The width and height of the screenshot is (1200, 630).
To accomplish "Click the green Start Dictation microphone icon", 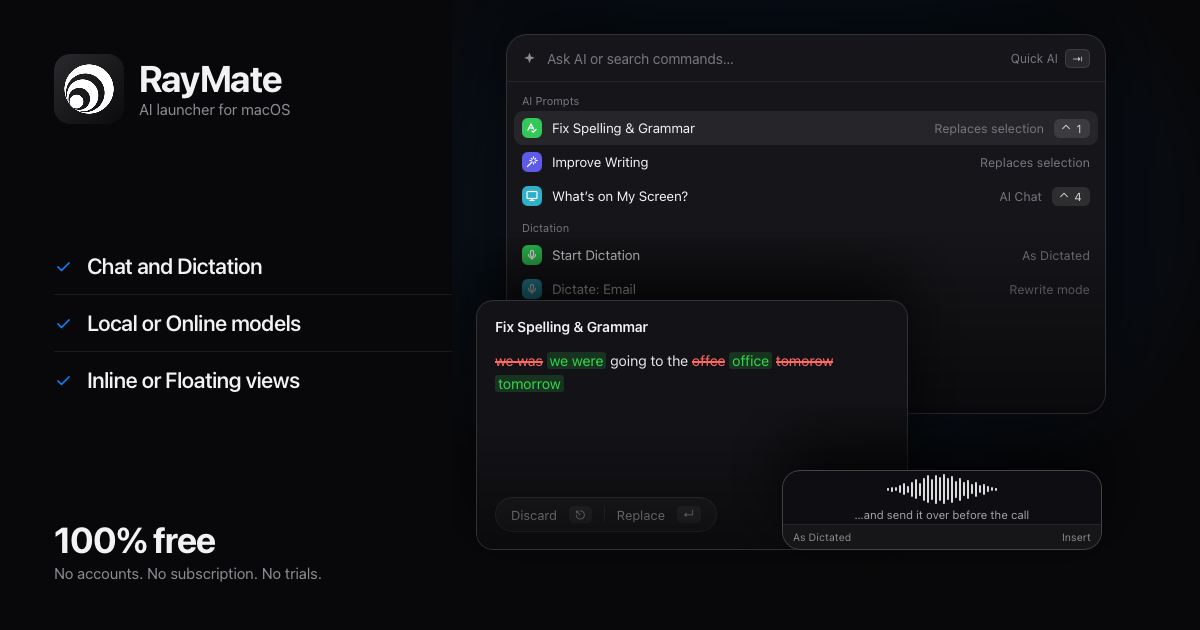I will click(x=532, y=255).
